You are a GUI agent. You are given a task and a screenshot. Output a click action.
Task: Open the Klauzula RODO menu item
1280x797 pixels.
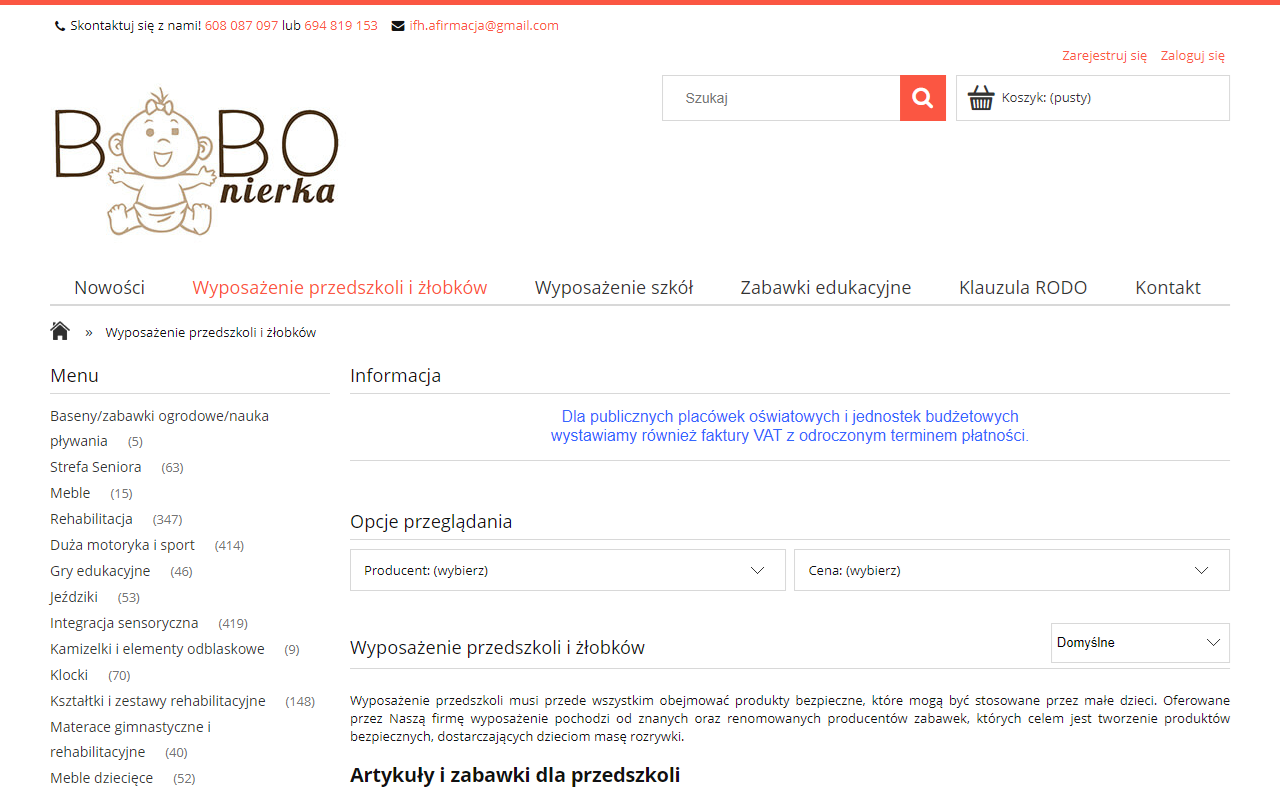(x=1022, y=287)
